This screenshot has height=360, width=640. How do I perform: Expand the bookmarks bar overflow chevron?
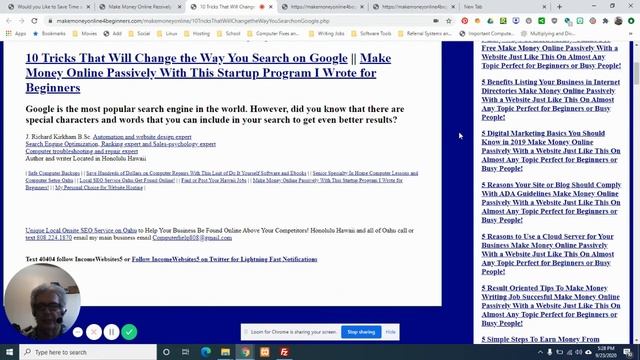(x=631, y=34)
